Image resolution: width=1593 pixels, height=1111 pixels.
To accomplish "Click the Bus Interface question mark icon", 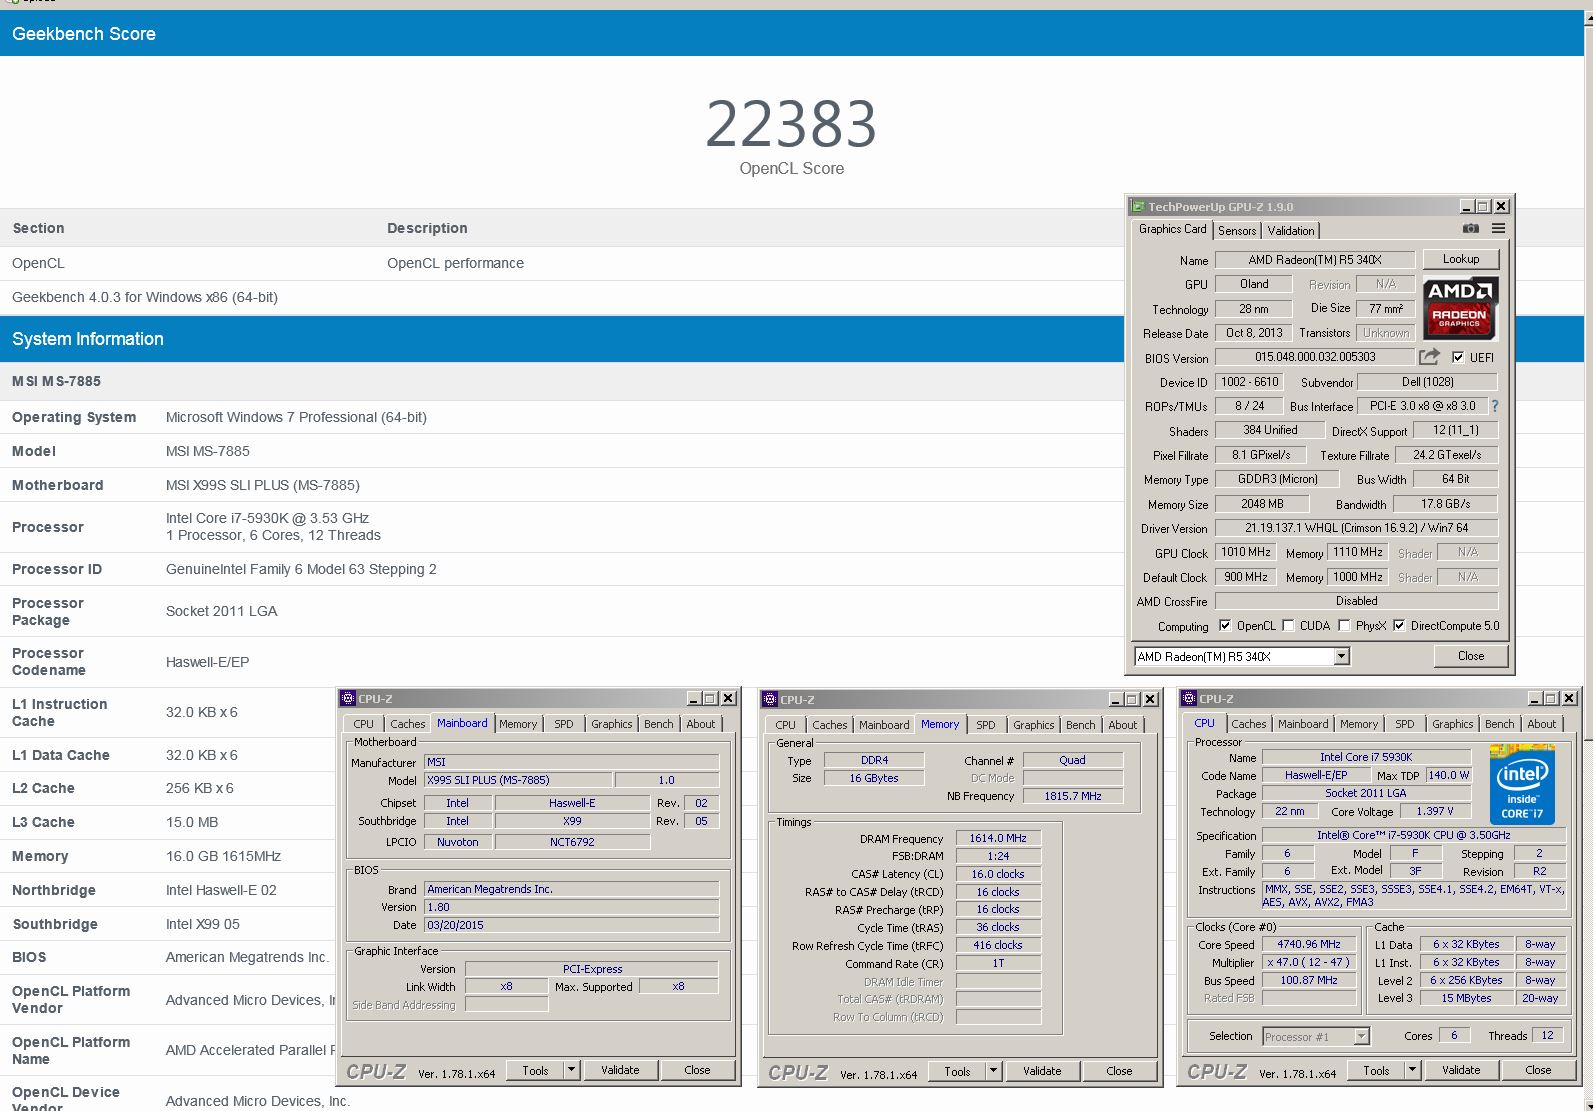I will point(1495,406).
